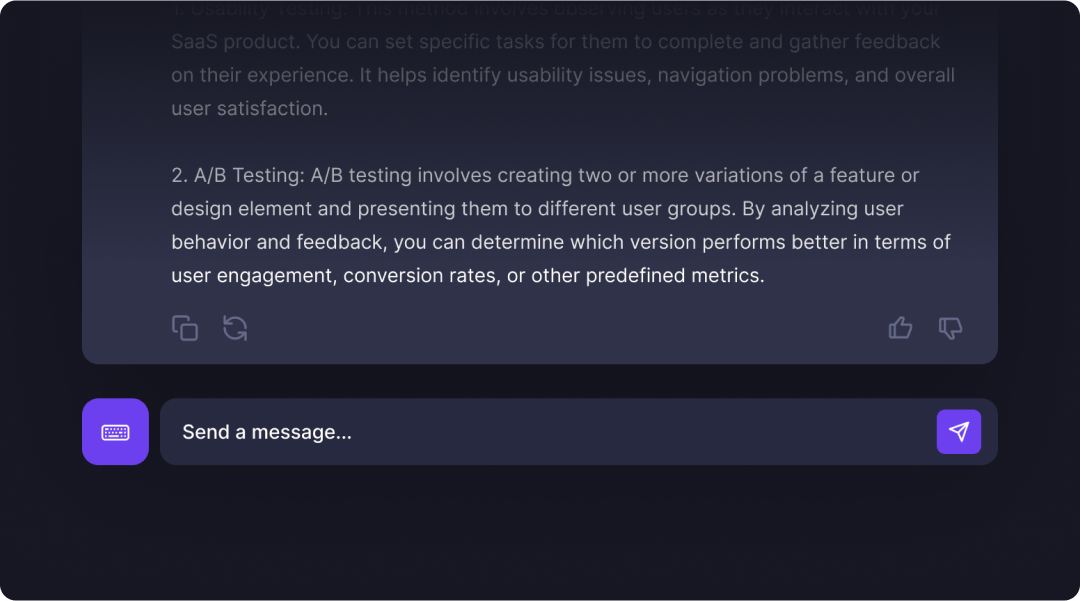Send the message with the paper plane icon
This screenshot has height=601, width=1080.
coord(959,432)
